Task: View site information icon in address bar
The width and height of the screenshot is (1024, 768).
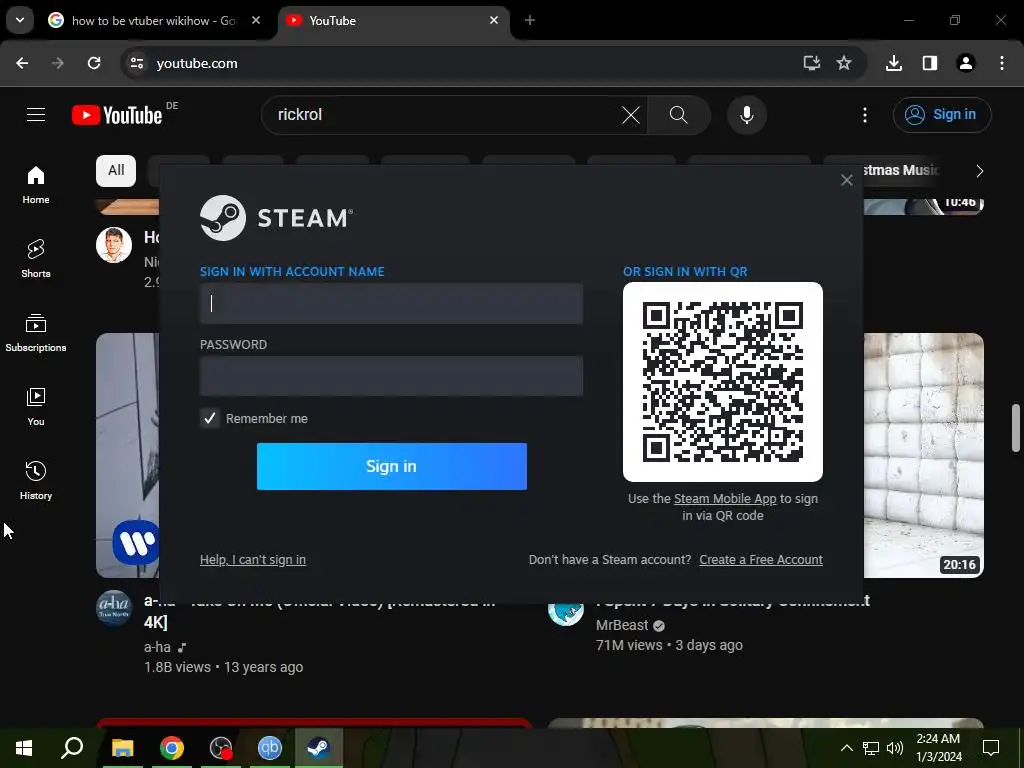Action: tap(136, 63)
